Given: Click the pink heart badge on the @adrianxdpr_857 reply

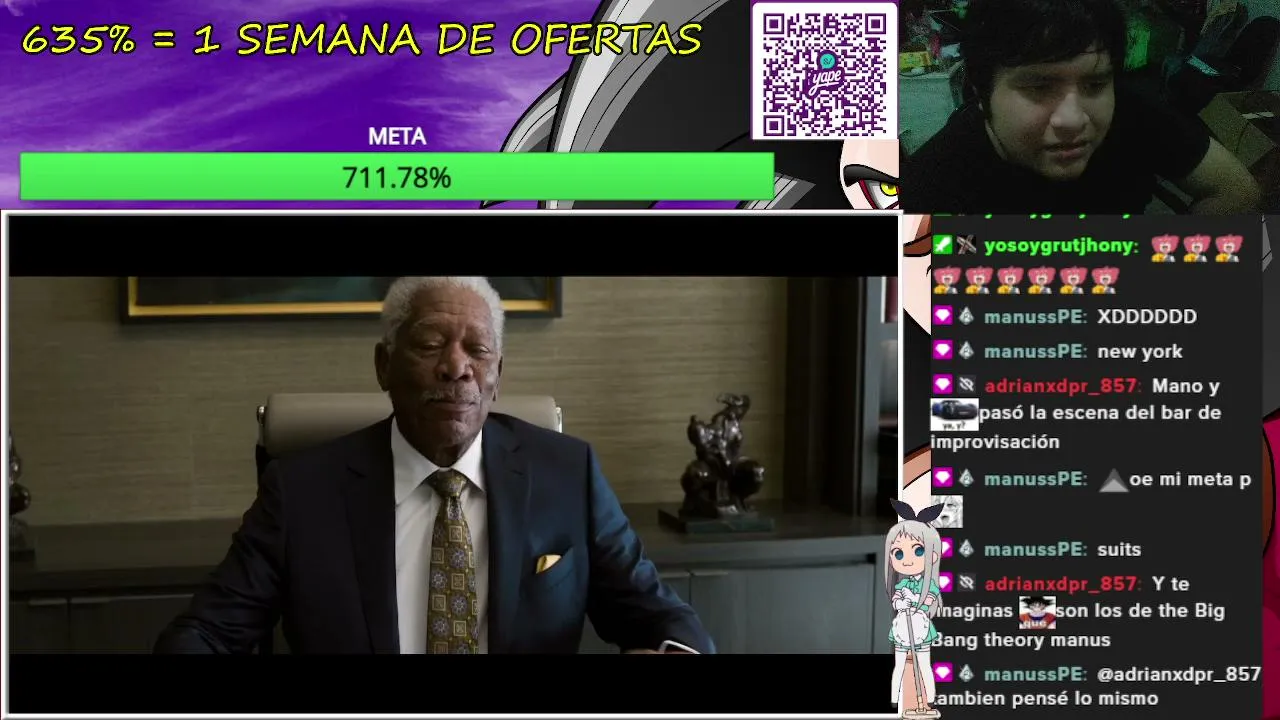Looking at the screenshot, I should coord(942,674).
